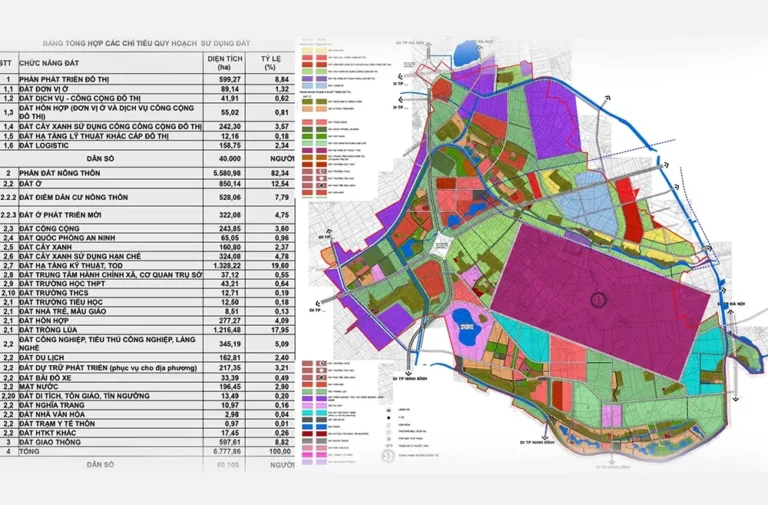The width and height of the screenshot is (768, 505).
Task: Click the area value 242,30
Action: click(x=230, y=126)
